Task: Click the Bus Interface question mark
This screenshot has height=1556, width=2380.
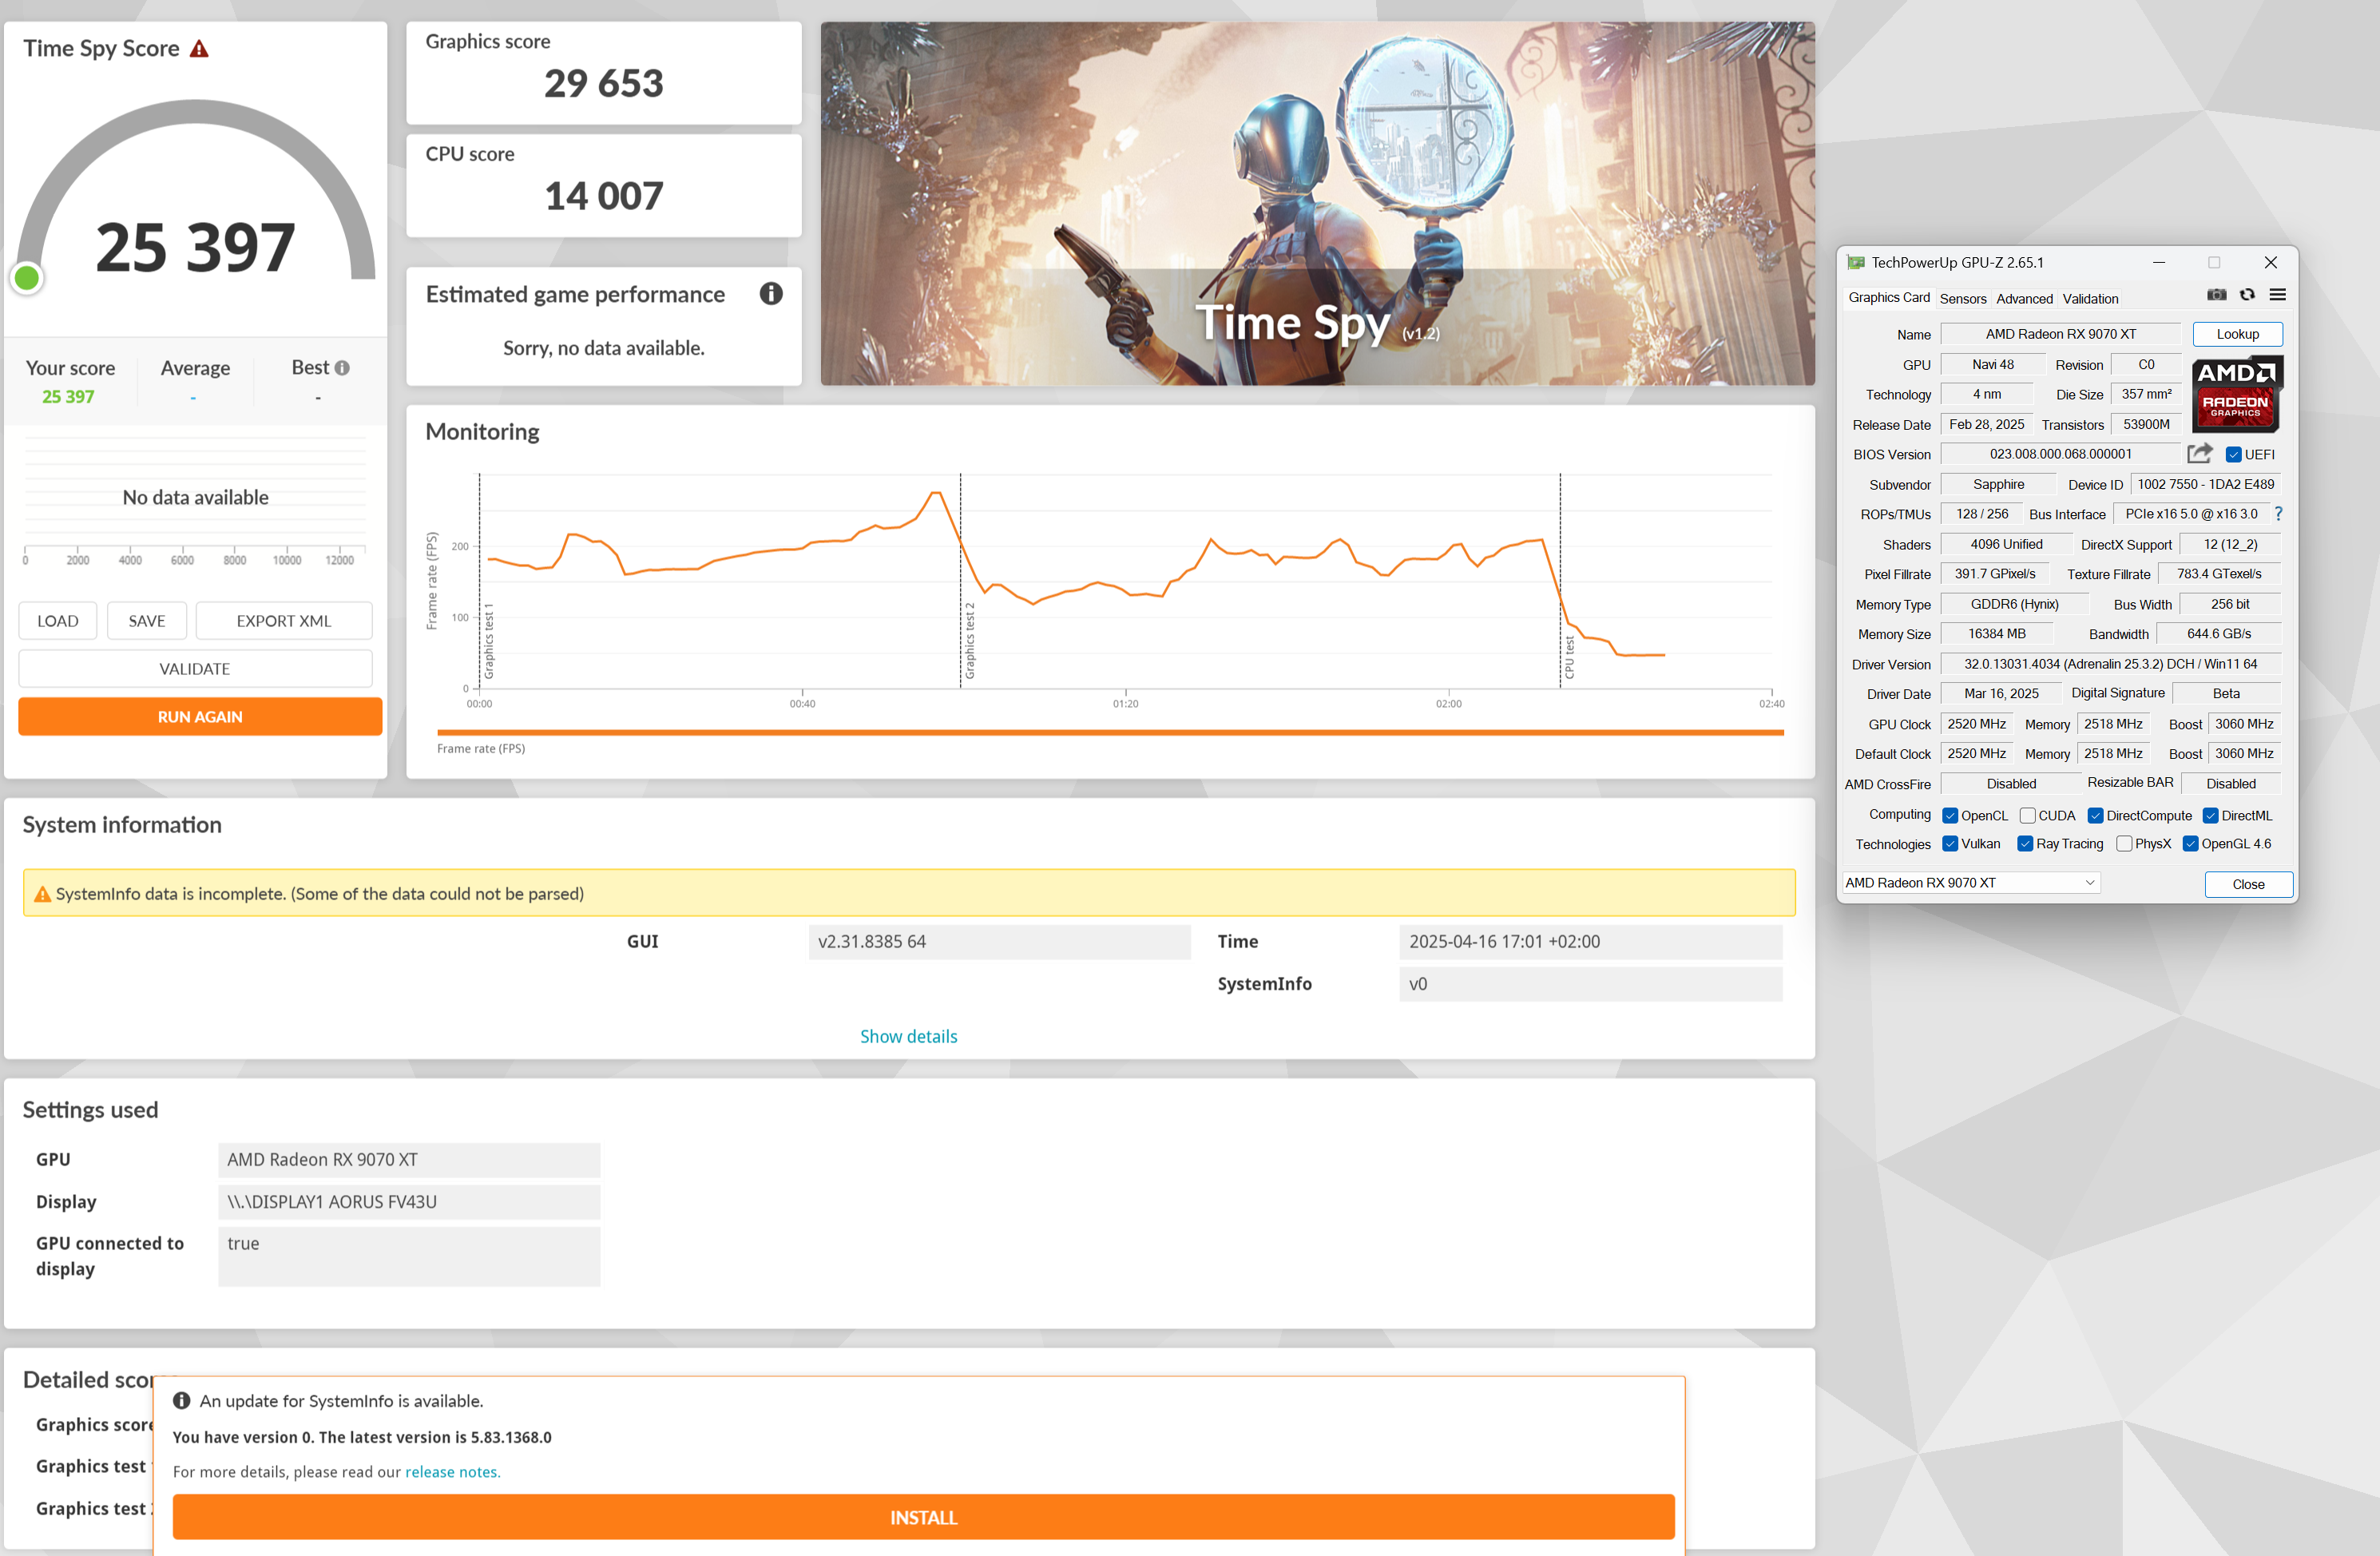Action: click(2279, 514)
